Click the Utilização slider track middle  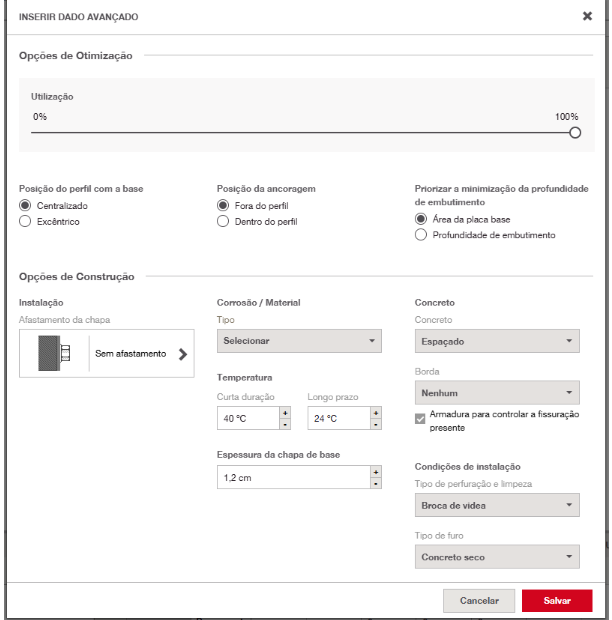pyautogui.click(x=303, y=133)
